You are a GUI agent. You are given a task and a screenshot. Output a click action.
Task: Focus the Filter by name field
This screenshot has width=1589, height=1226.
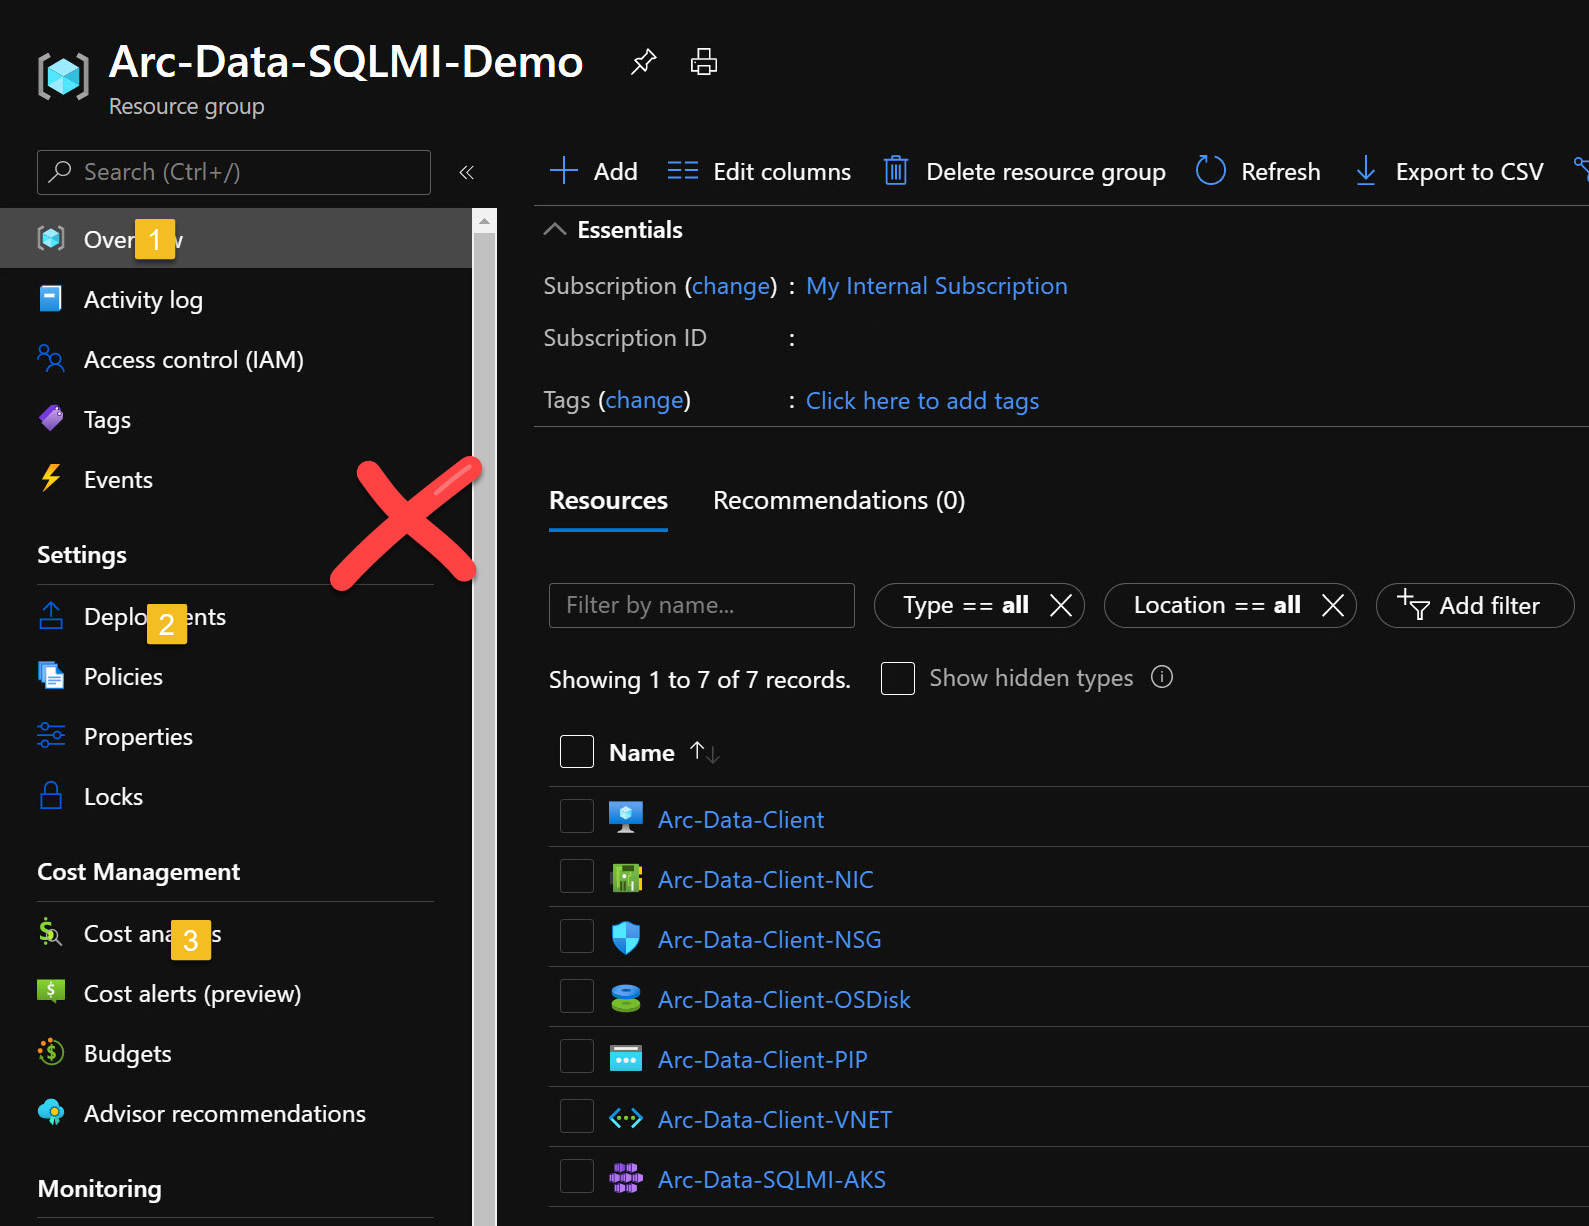[x=702, y=605]
